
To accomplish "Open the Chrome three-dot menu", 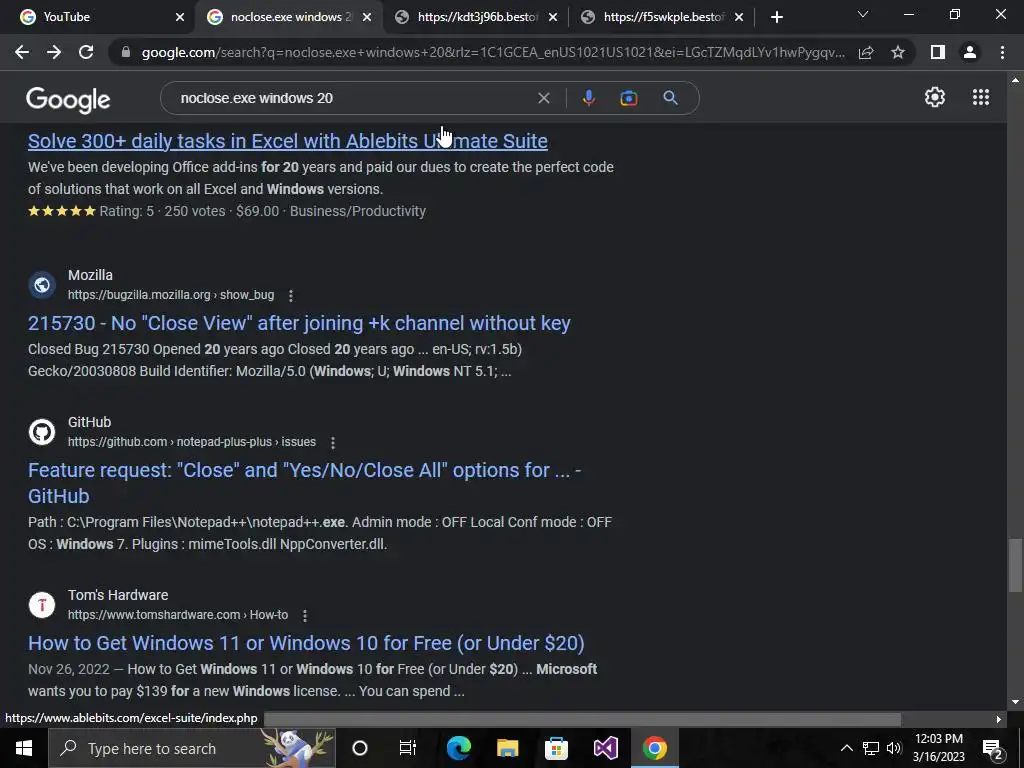I will click(1002, 52).
